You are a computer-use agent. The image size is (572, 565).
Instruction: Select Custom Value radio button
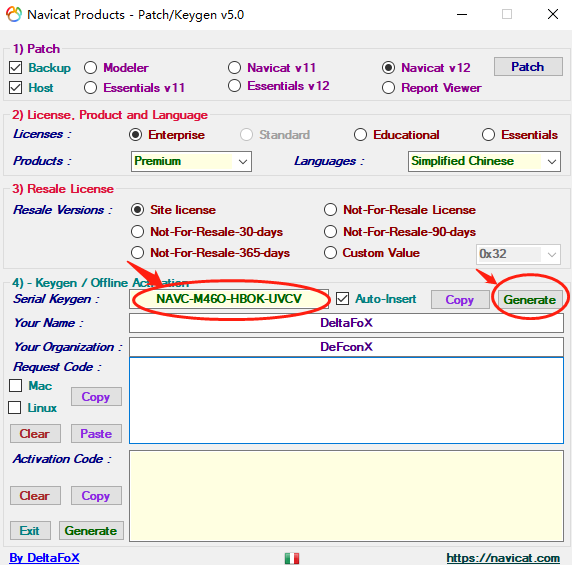[331, 253]
